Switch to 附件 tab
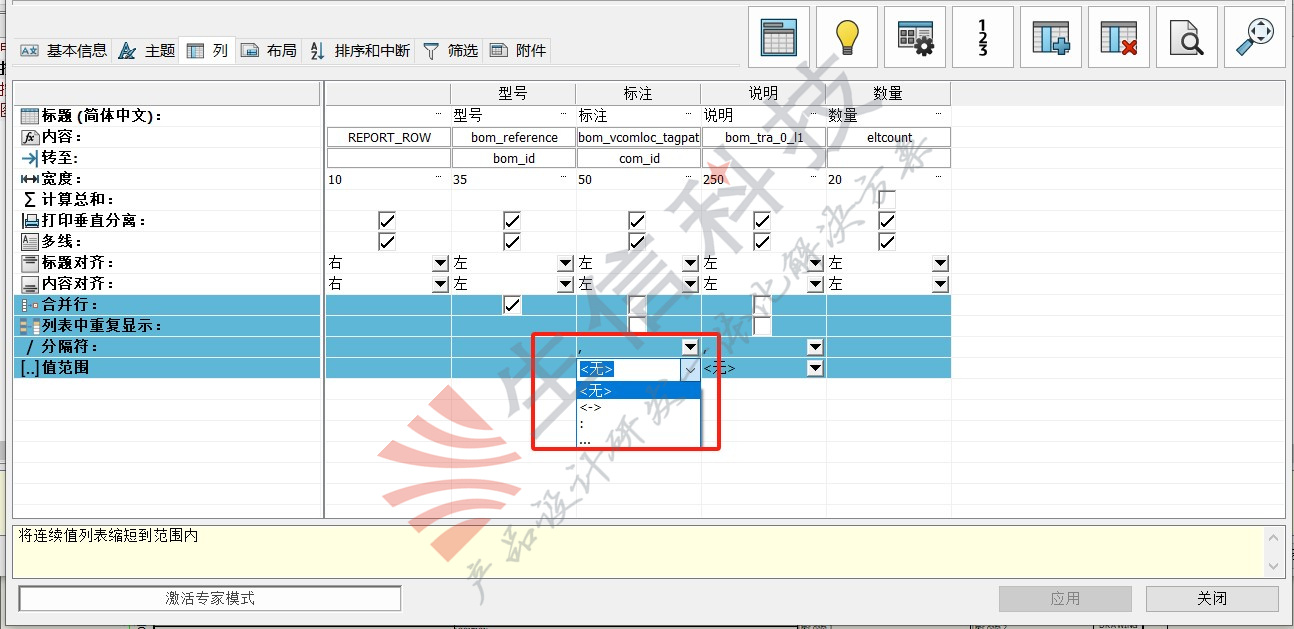1294x629 pixels. point(519,50)
